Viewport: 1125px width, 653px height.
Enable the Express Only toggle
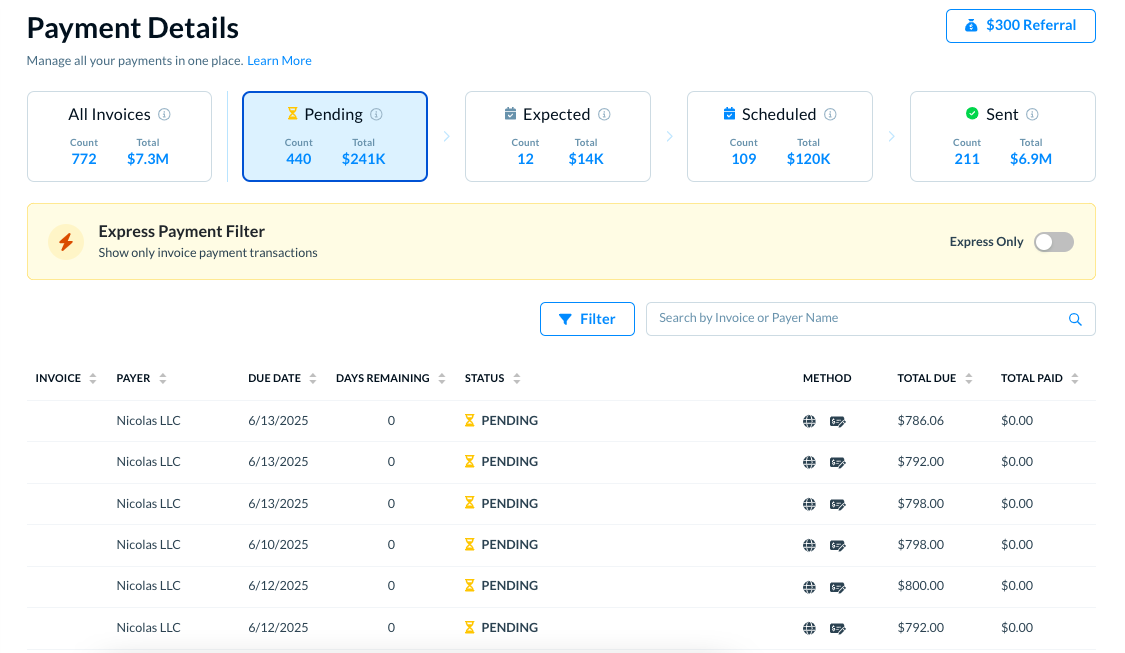[1053, 242]
